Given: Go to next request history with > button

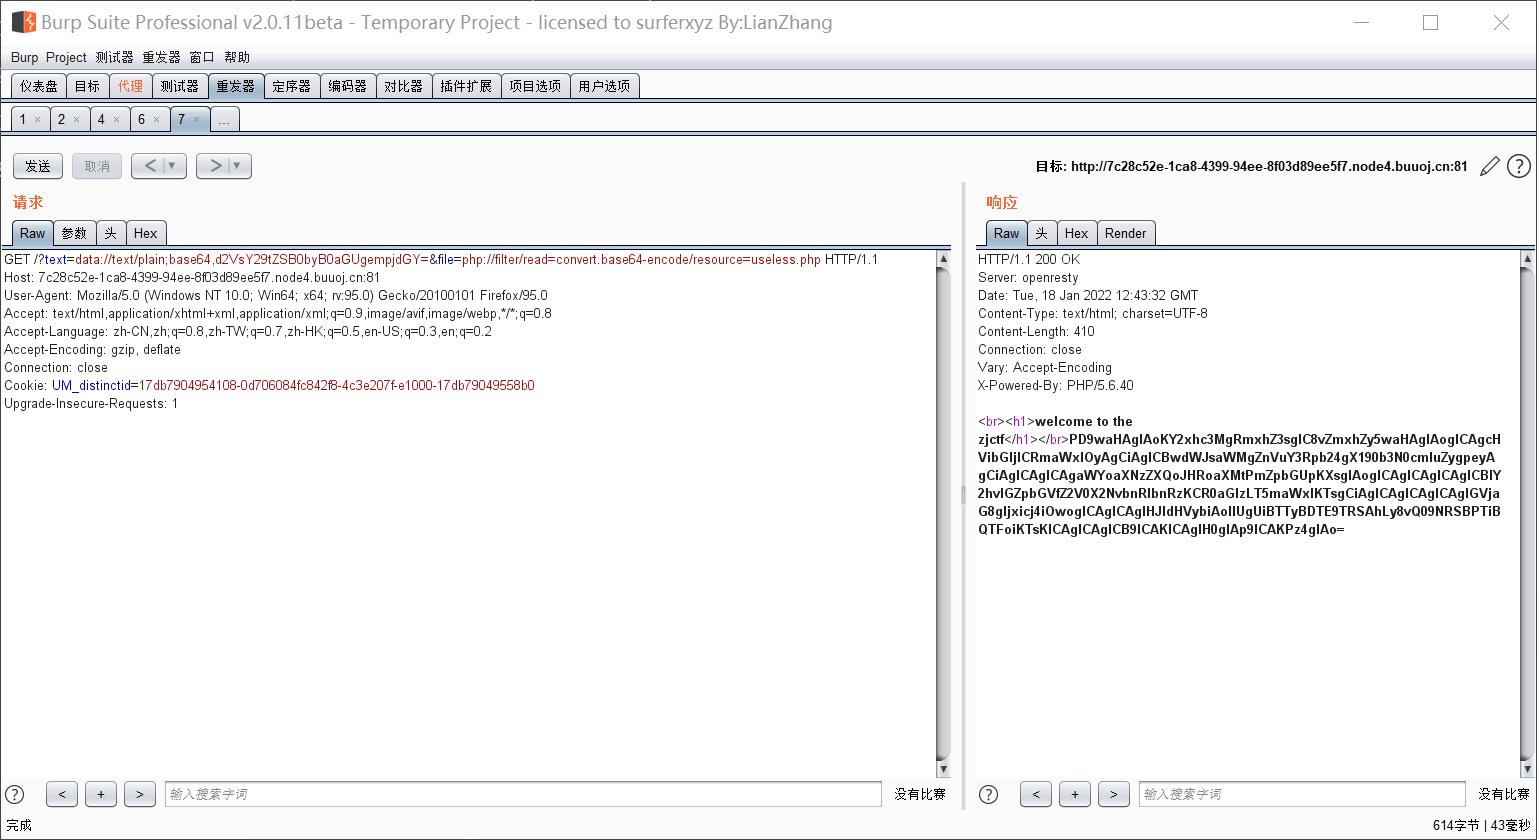Looking at the screenshot, I should coord(213,166).
